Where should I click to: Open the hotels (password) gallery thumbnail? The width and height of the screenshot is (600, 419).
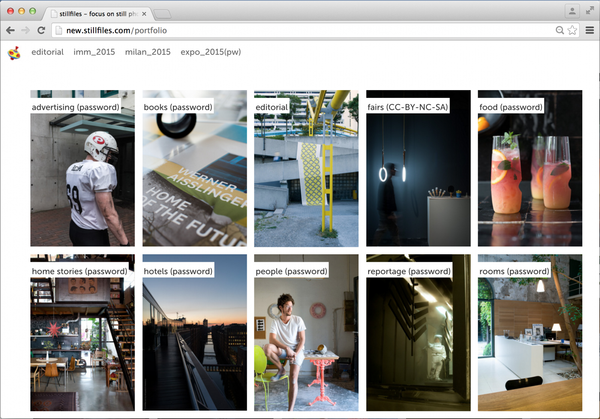click(x=194, y=334)
